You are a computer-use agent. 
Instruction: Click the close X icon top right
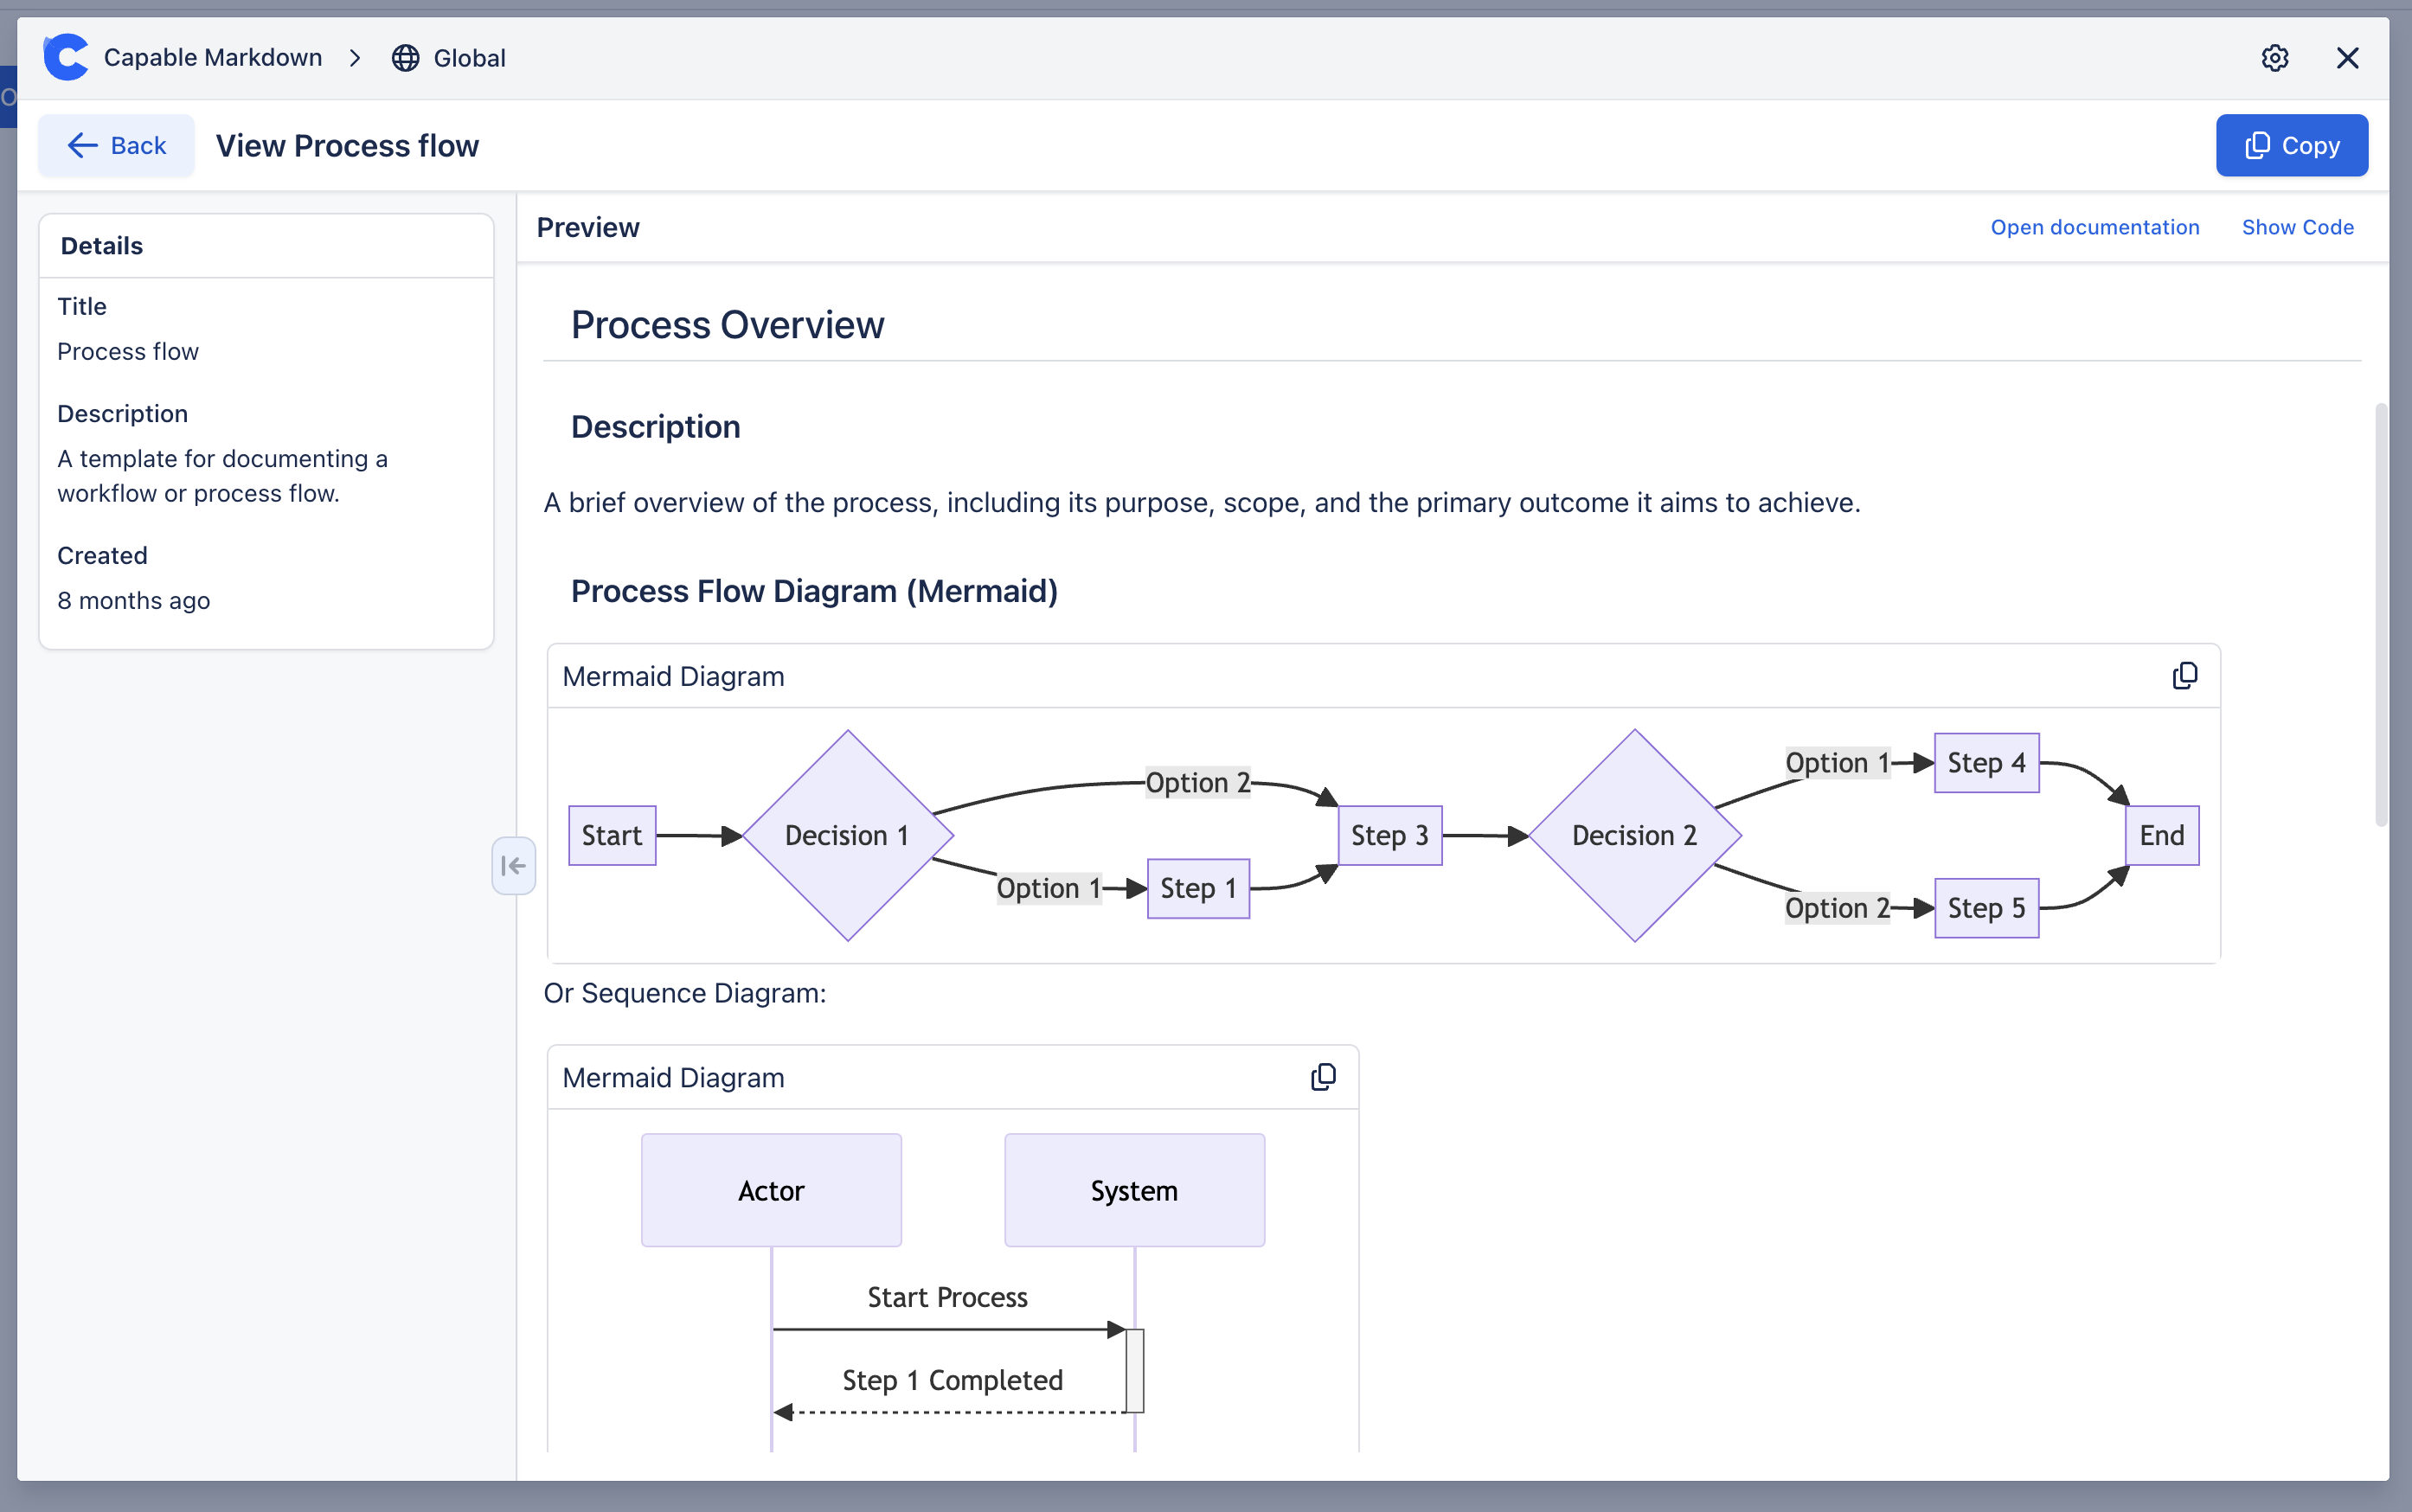coord(2348,57)
